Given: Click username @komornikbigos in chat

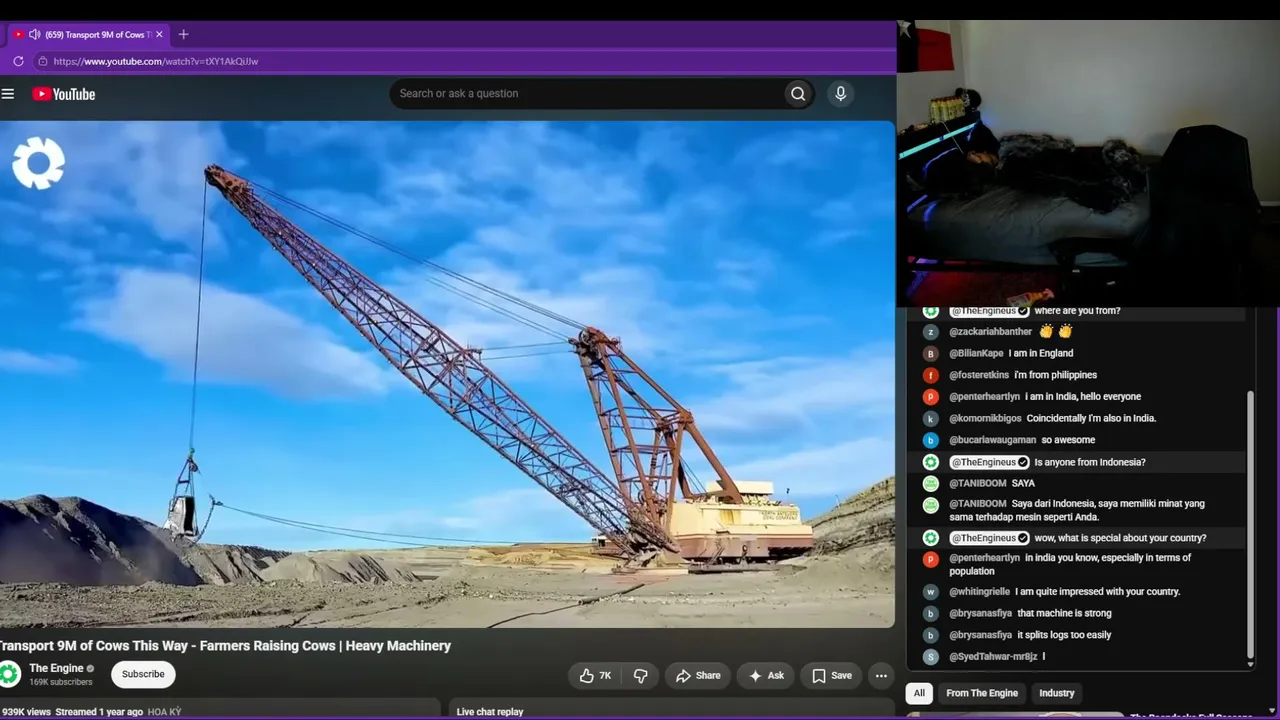Looking at the screenshot, I should [x=985, y=418].
